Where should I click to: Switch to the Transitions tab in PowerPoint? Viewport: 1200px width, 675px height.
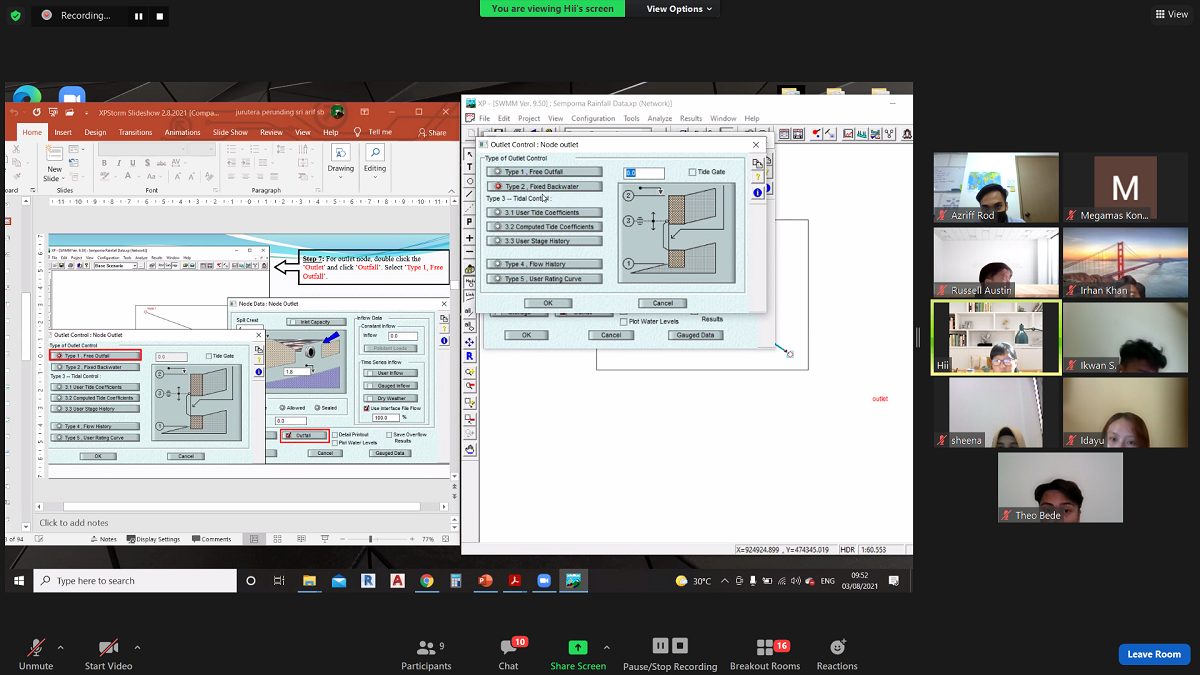point(135,132)
